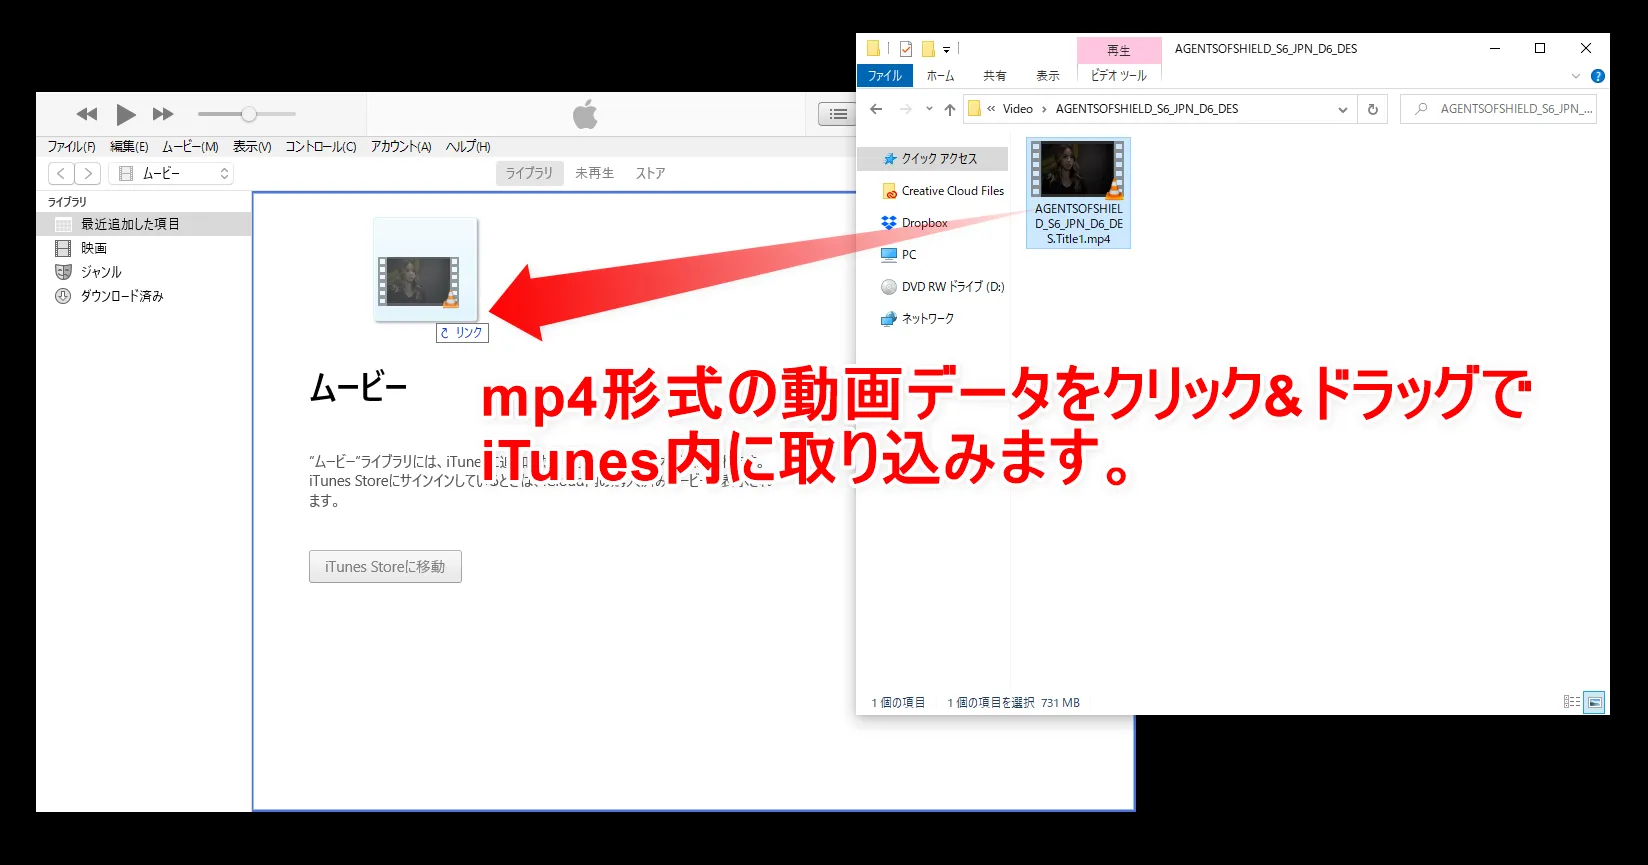
Task: Click the iTunes back navigation arrow
Action: 61,174
